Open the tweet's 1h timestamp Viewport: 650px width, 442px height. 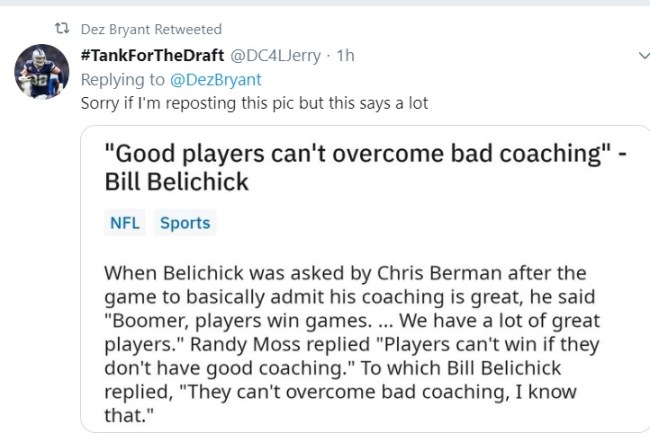click(x=345, y=55)
